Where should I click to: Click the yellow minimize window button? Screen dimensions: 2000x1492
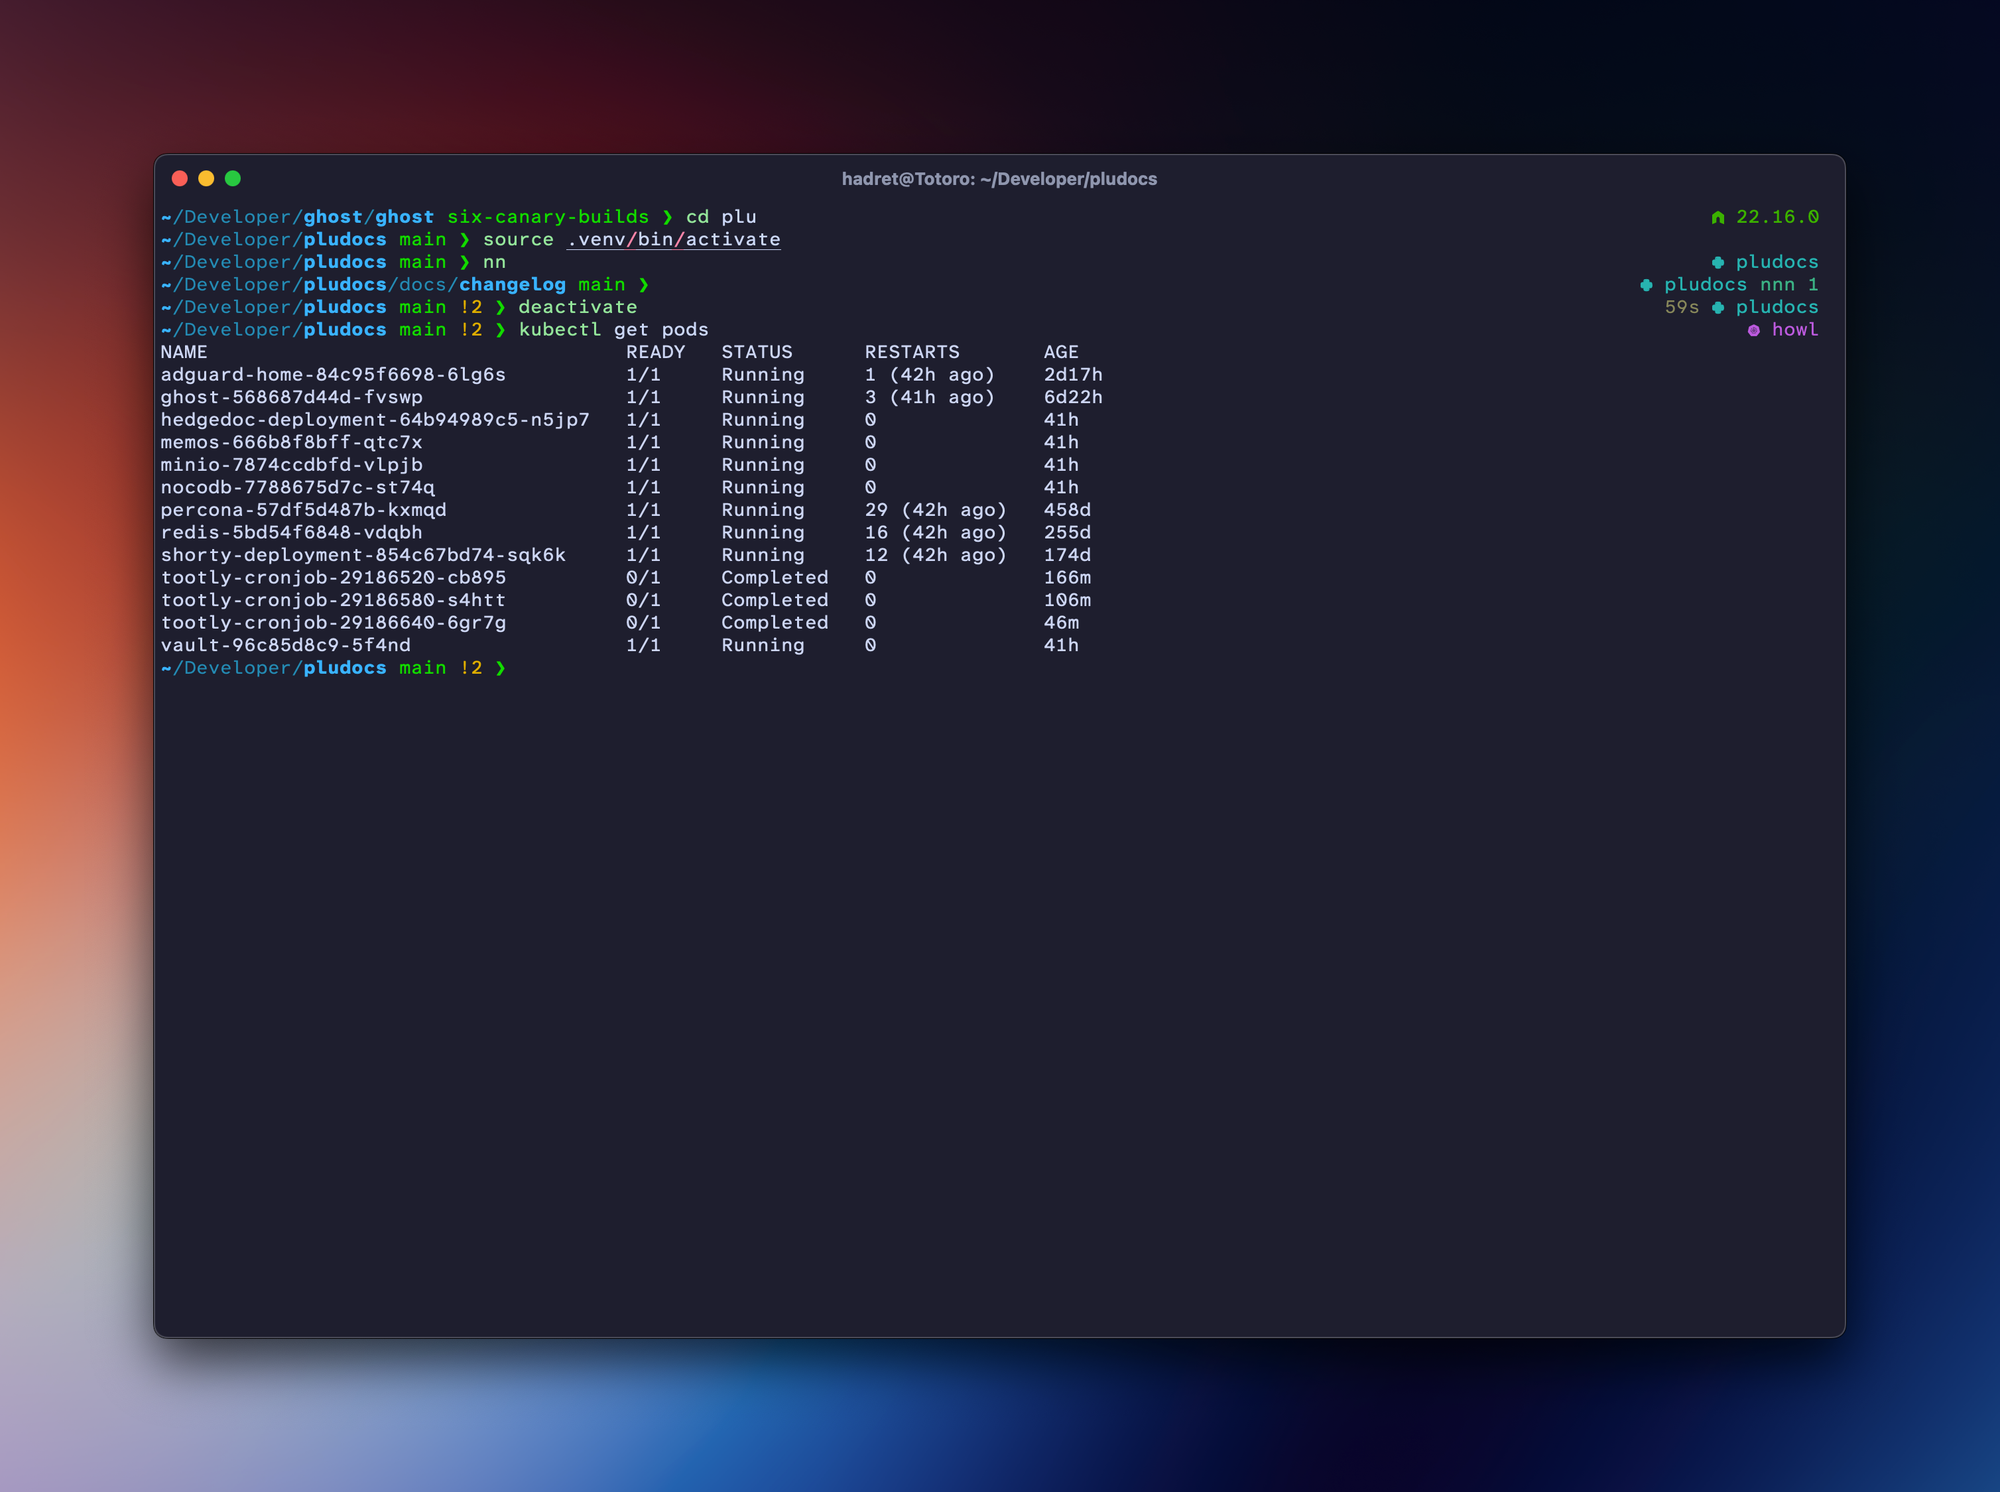click(x=206, y=178)
